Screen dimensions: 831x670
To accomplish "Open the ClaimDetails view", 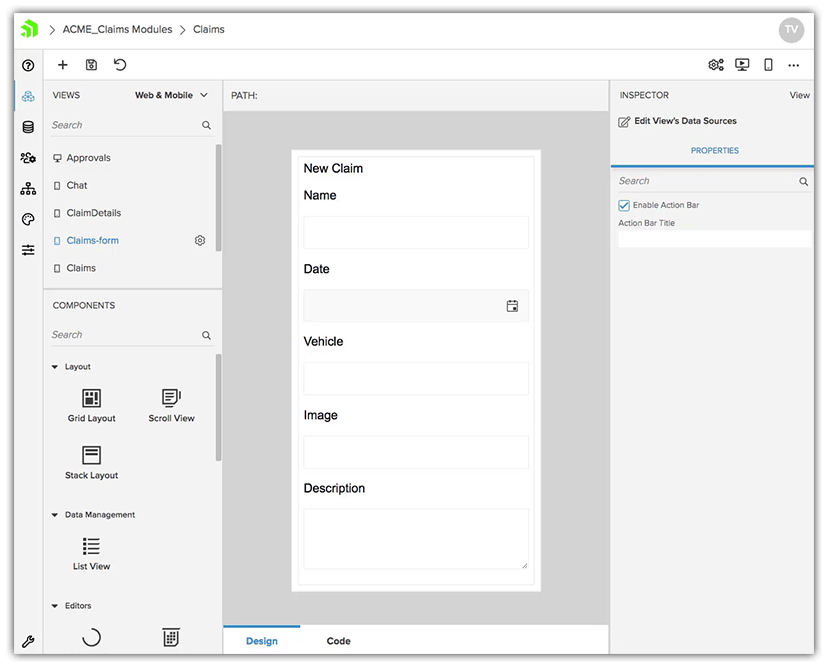I will (x=93, y=213).
